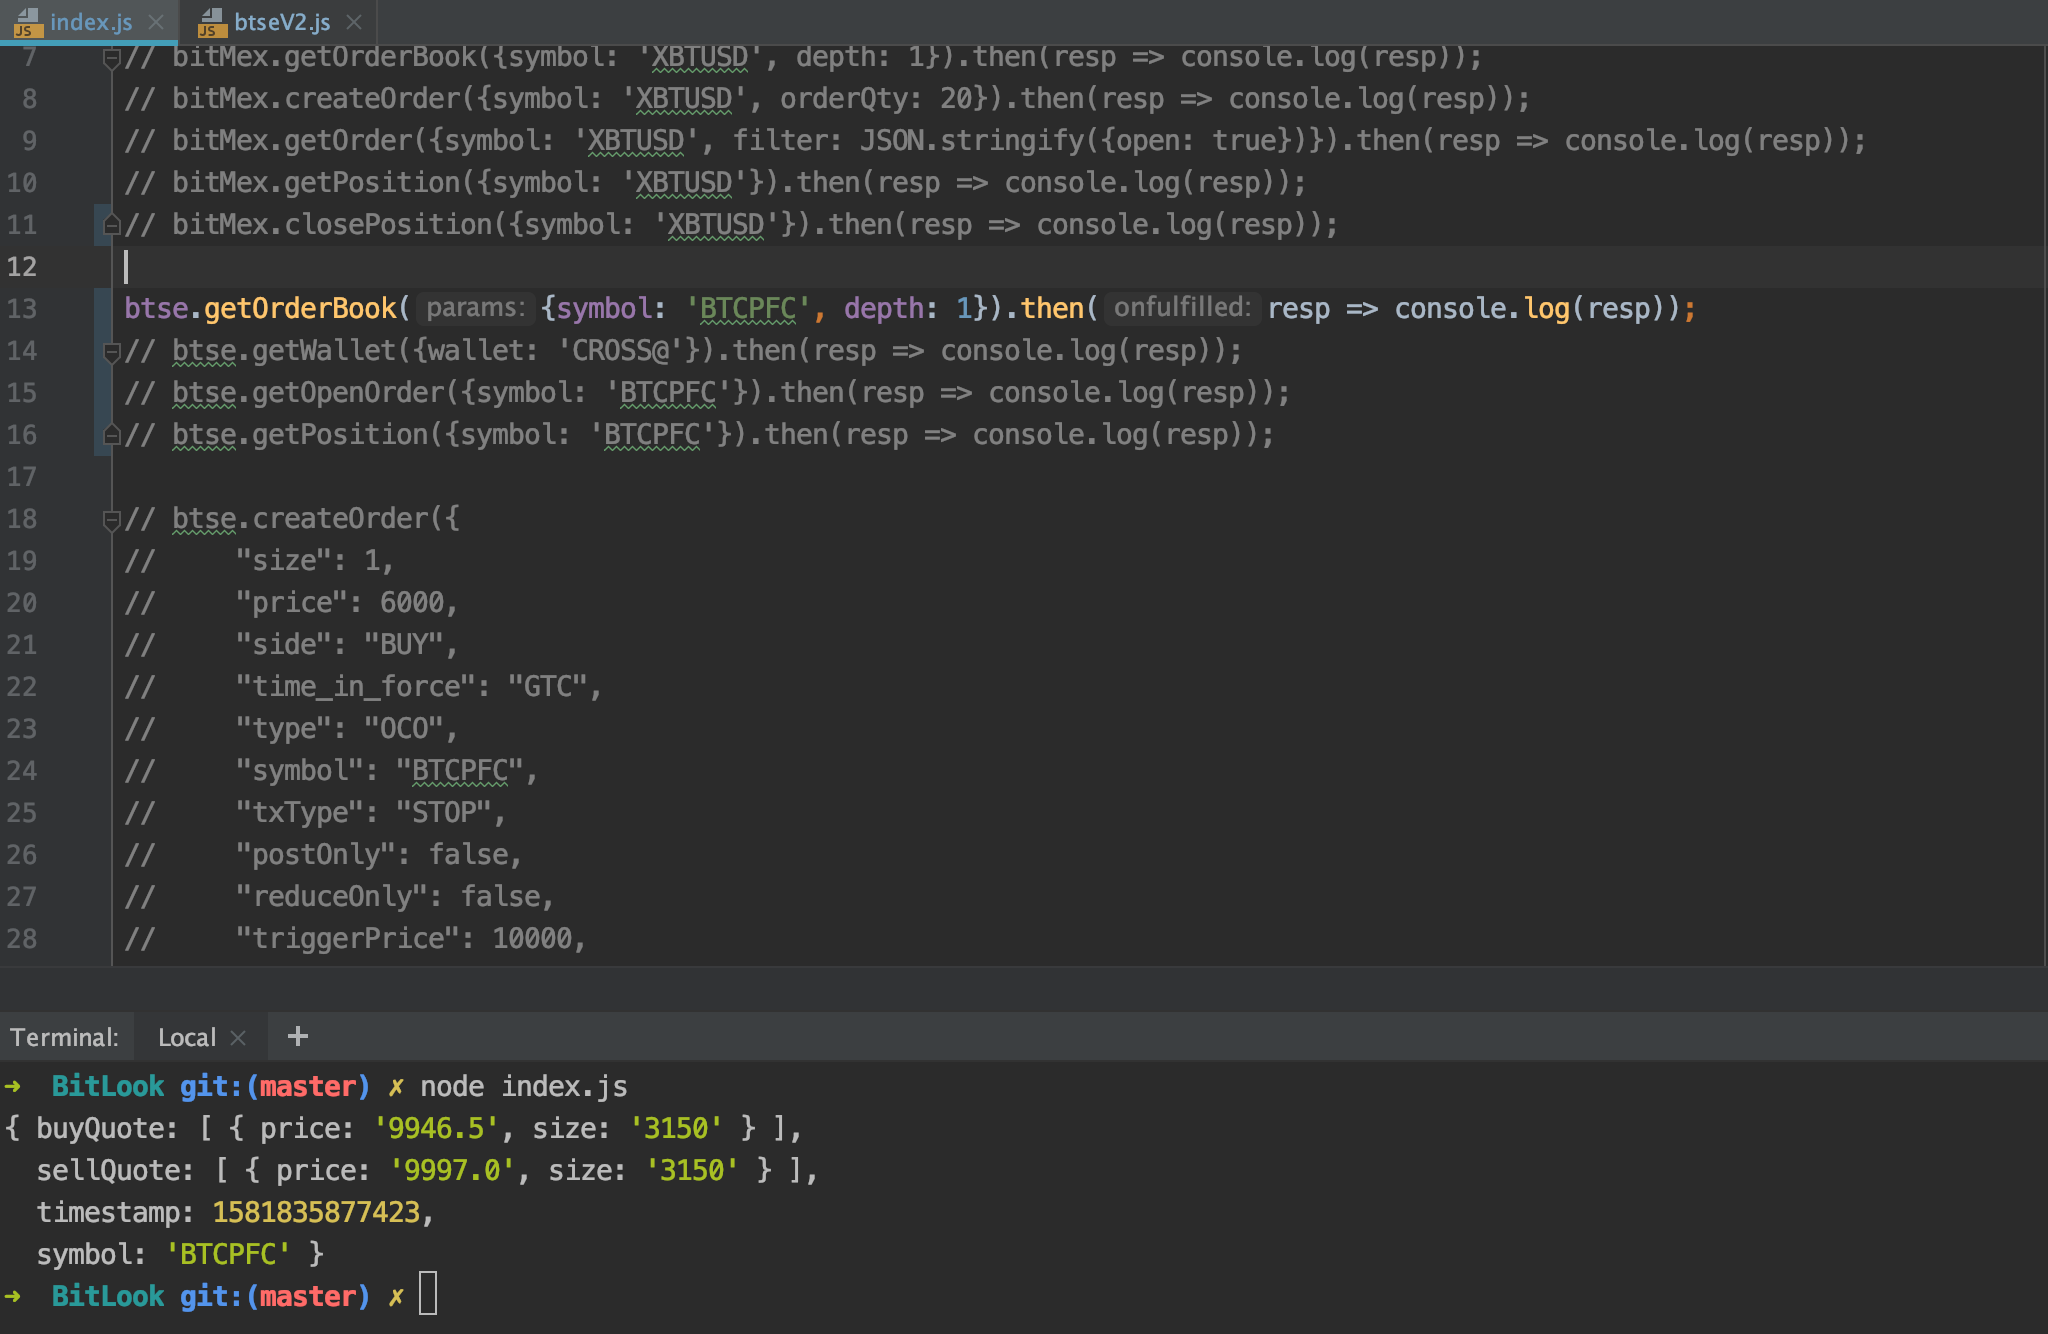Click the fold end marker at line 11
Image resolution: width=2048 pixels, height=1334 pixels.
click(x=111, y=225)
